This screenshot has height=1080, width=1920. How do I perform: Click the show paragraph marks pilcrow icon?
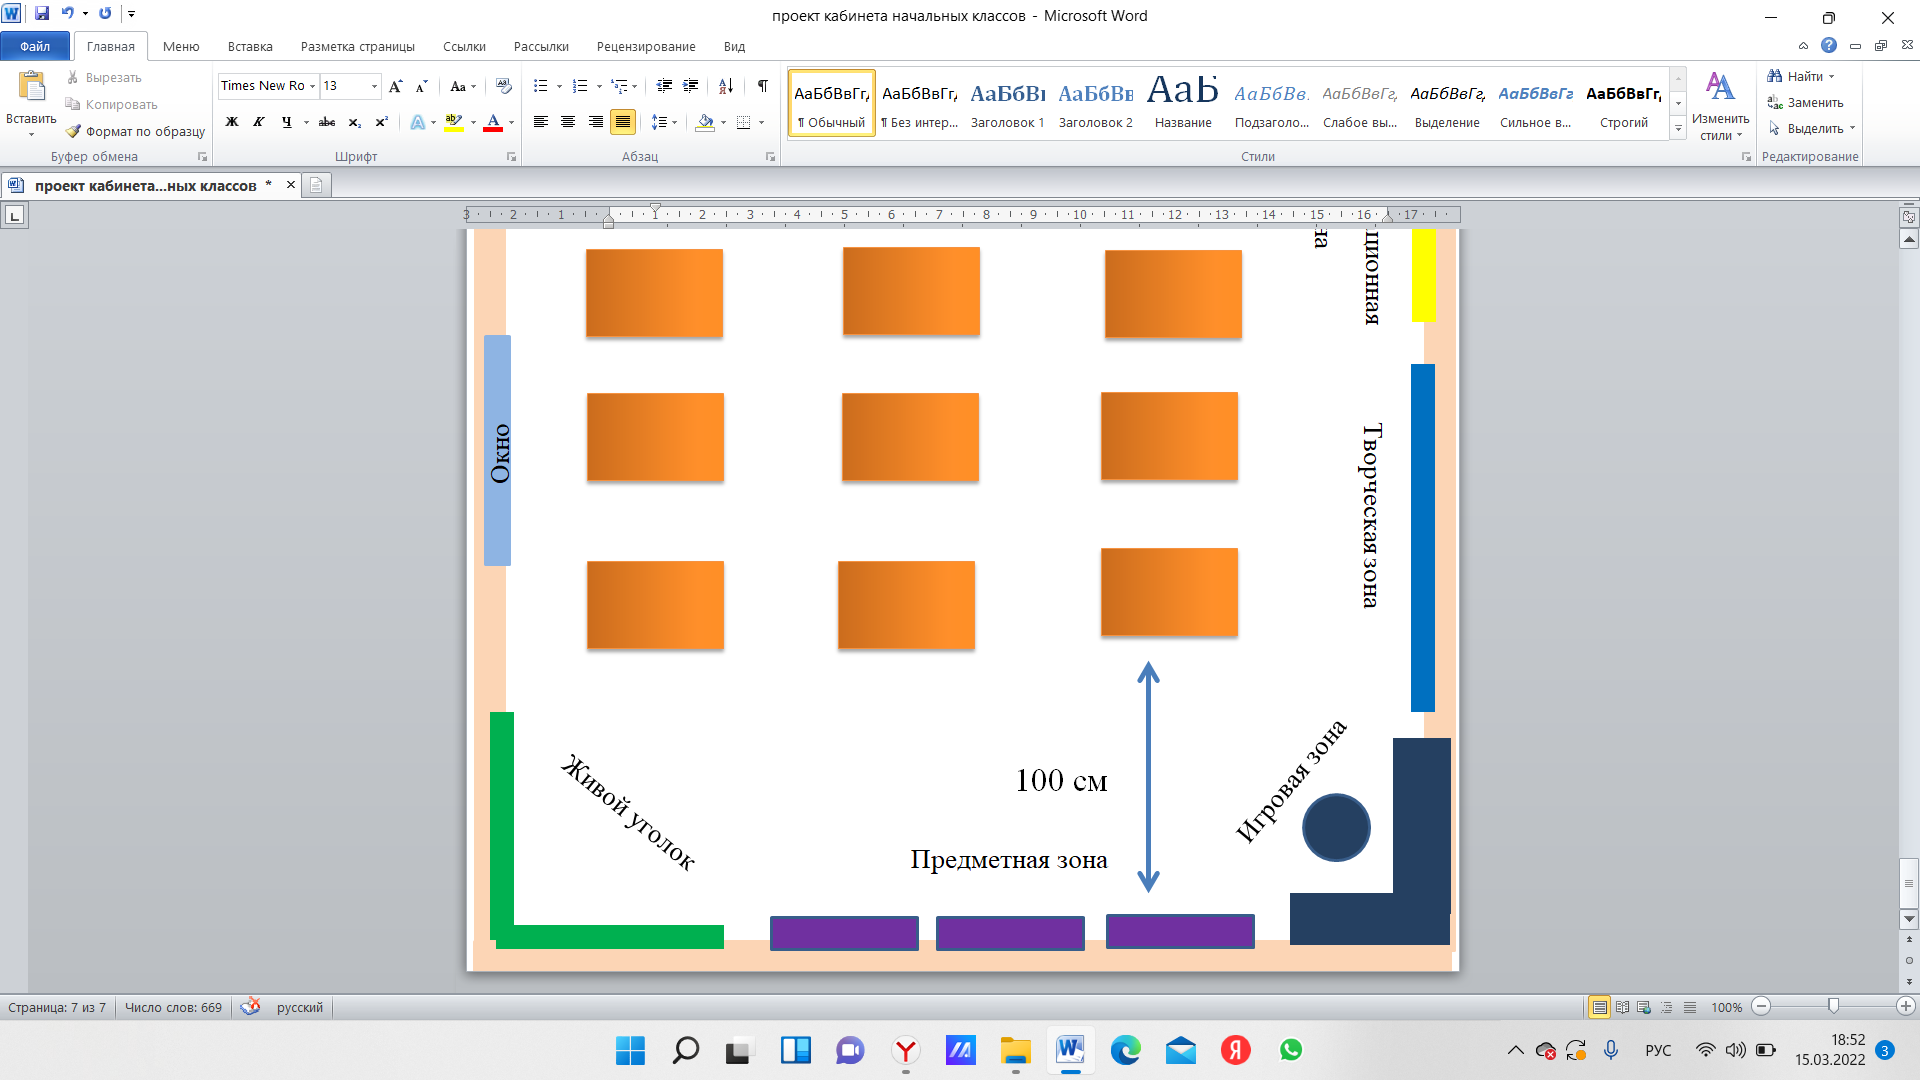(763, 86)
